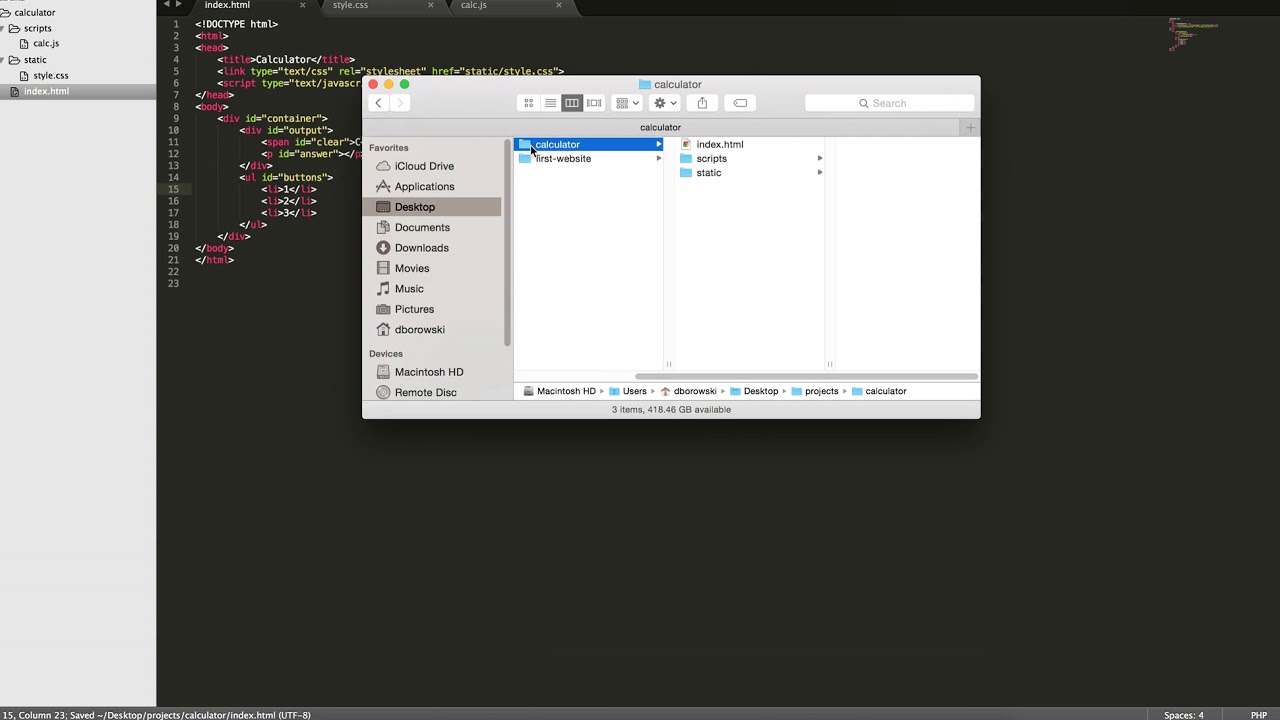This screenshot has width=1280, height=720.
Task: Add a new Finder tab with plus button
Action: pyautogui.click(x=970, y=127)
